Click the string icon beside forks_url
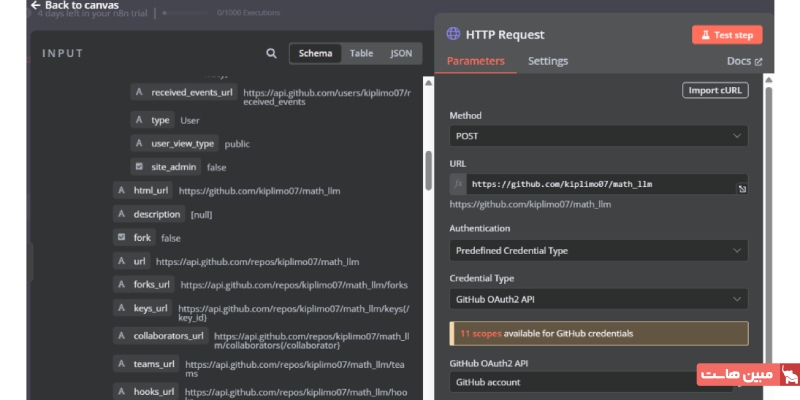800x400 pixels. coord(121,284)
